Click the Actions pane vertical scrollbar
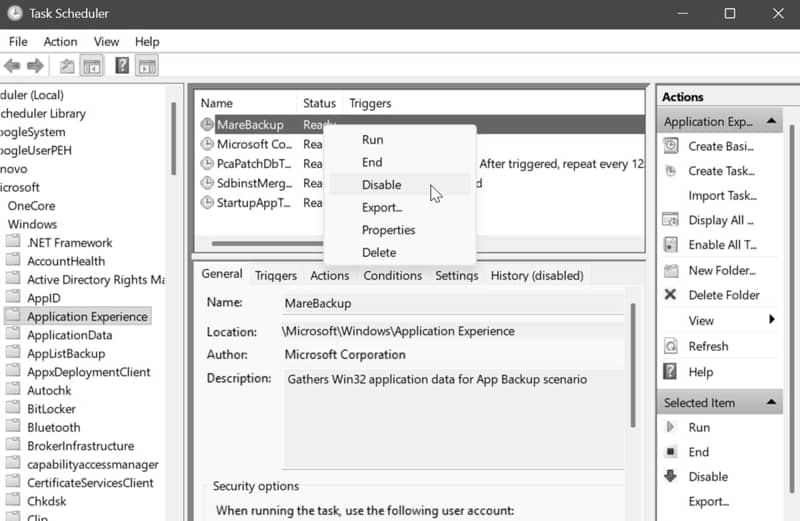This screenshot has height=521, width=800. pyautogui.click(x=792, y=309)
